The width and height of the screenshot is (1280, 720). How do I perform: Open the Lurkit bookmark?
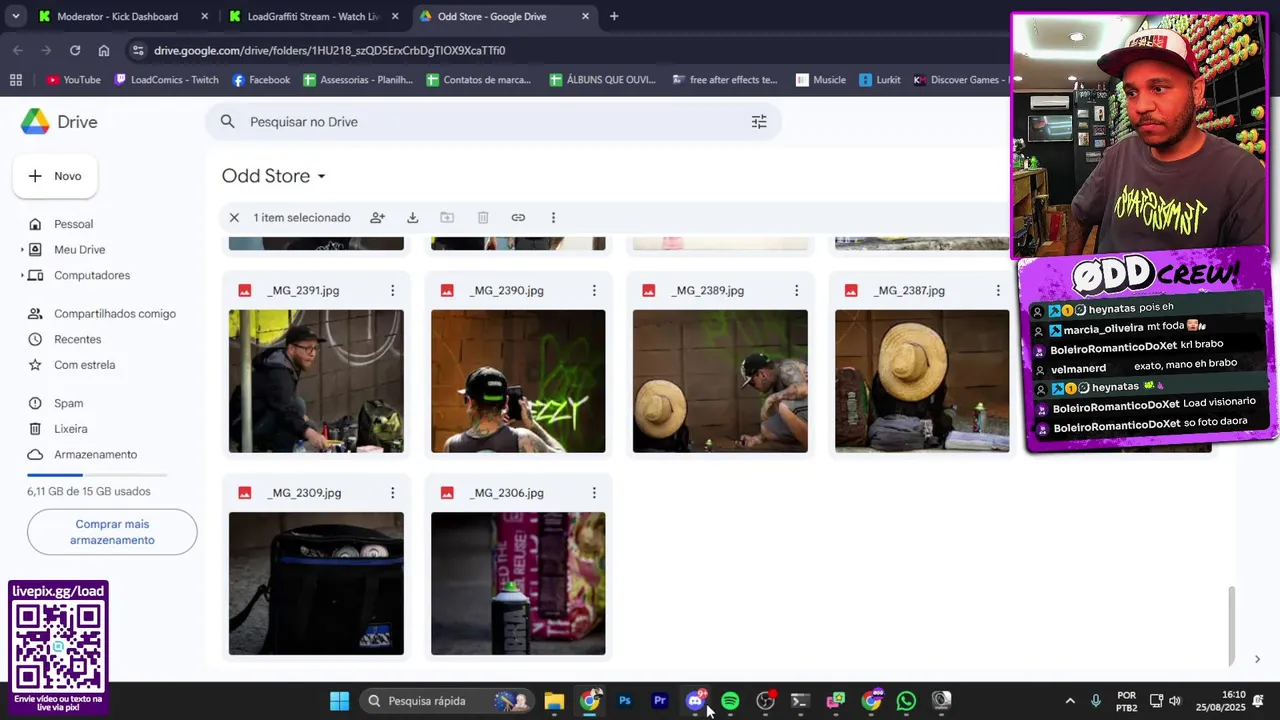880,80
